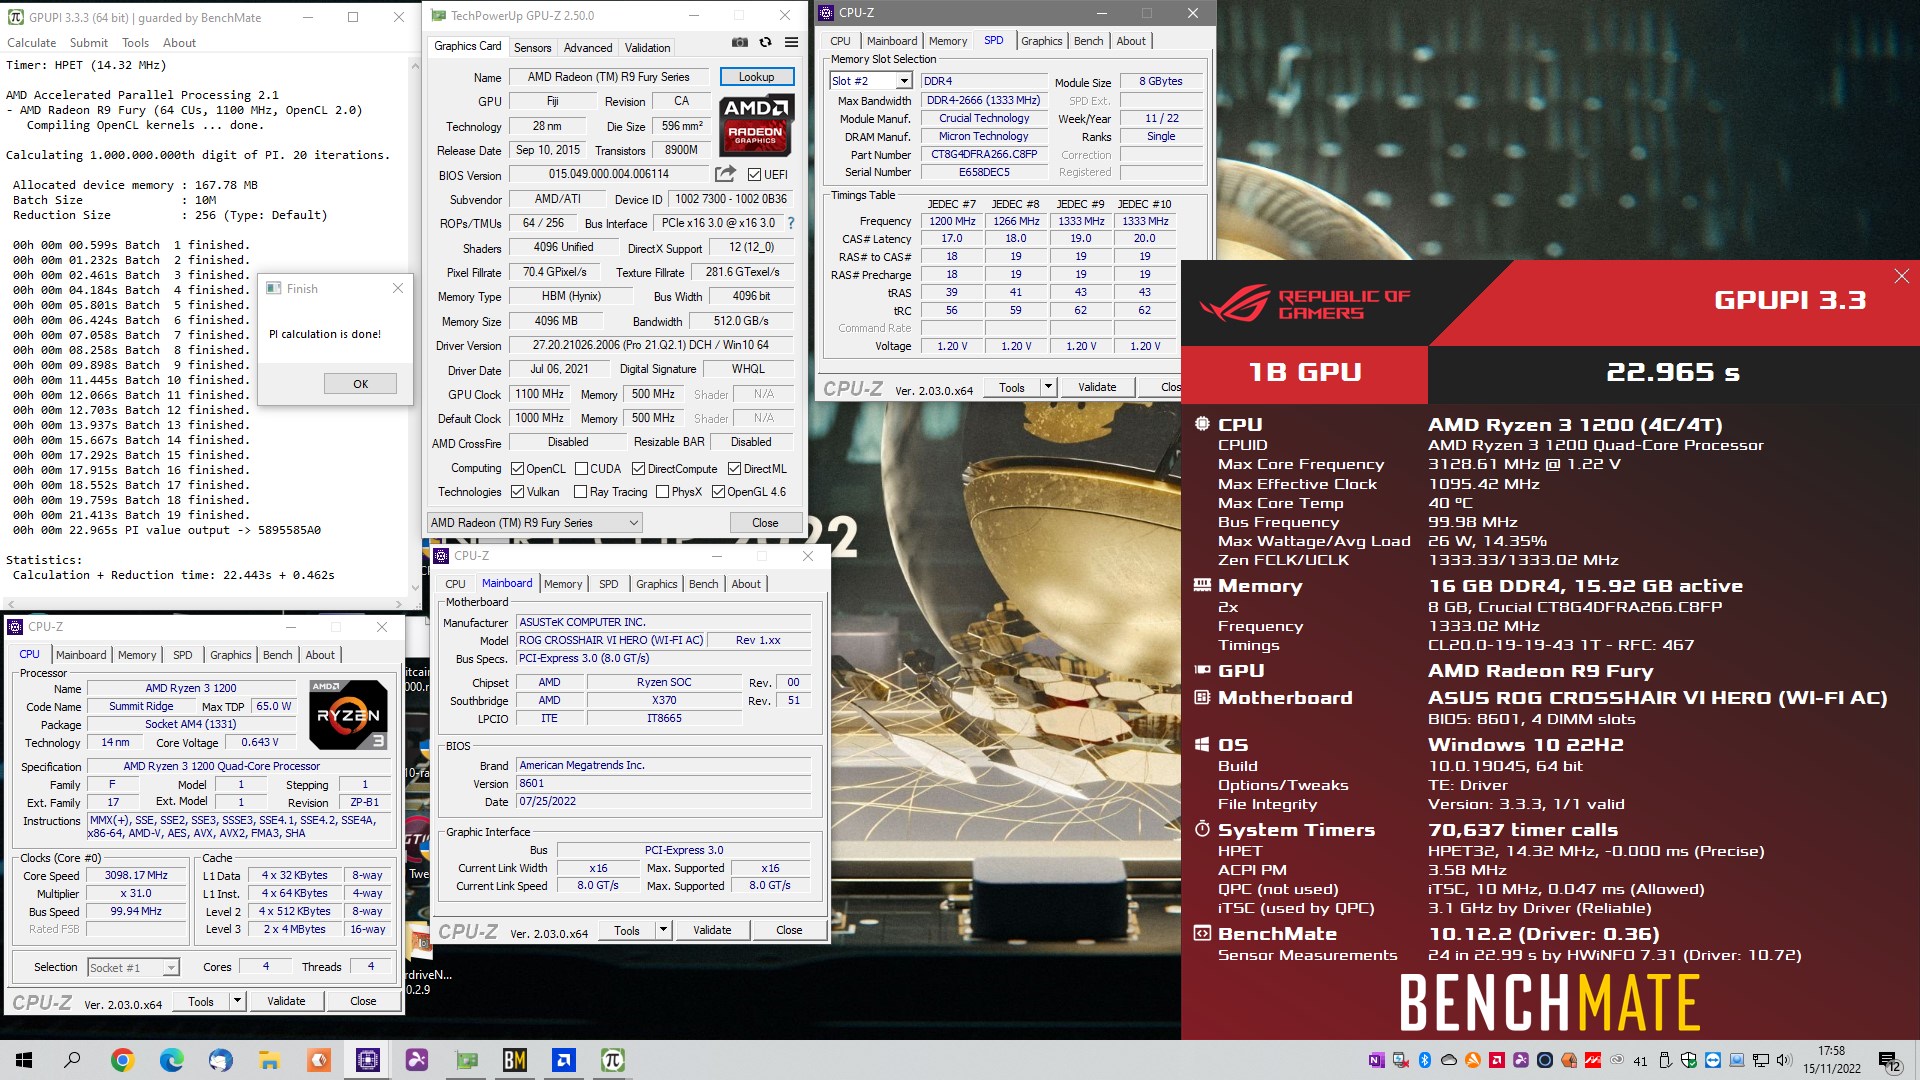Launch Google Chrome from taskbar

[x=122, y=1060]
